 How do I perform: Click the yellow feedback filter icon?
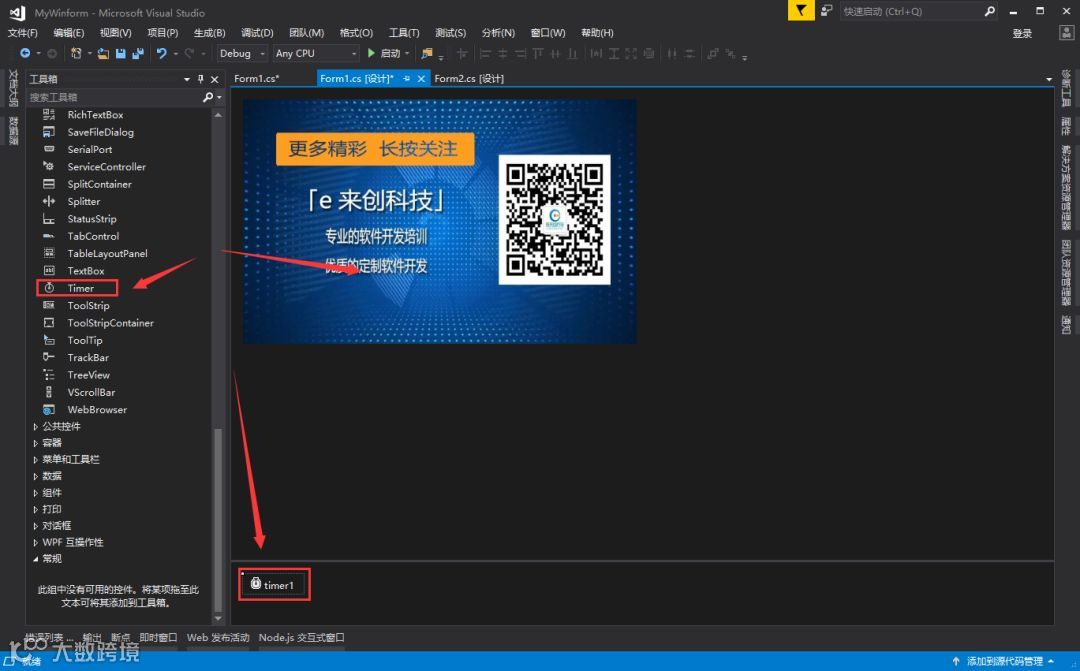[x=801, y=10]
